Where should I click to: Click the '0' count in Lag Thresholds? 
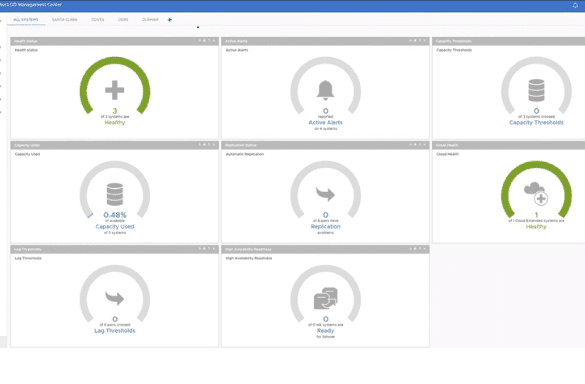click(x=115, y=319)
